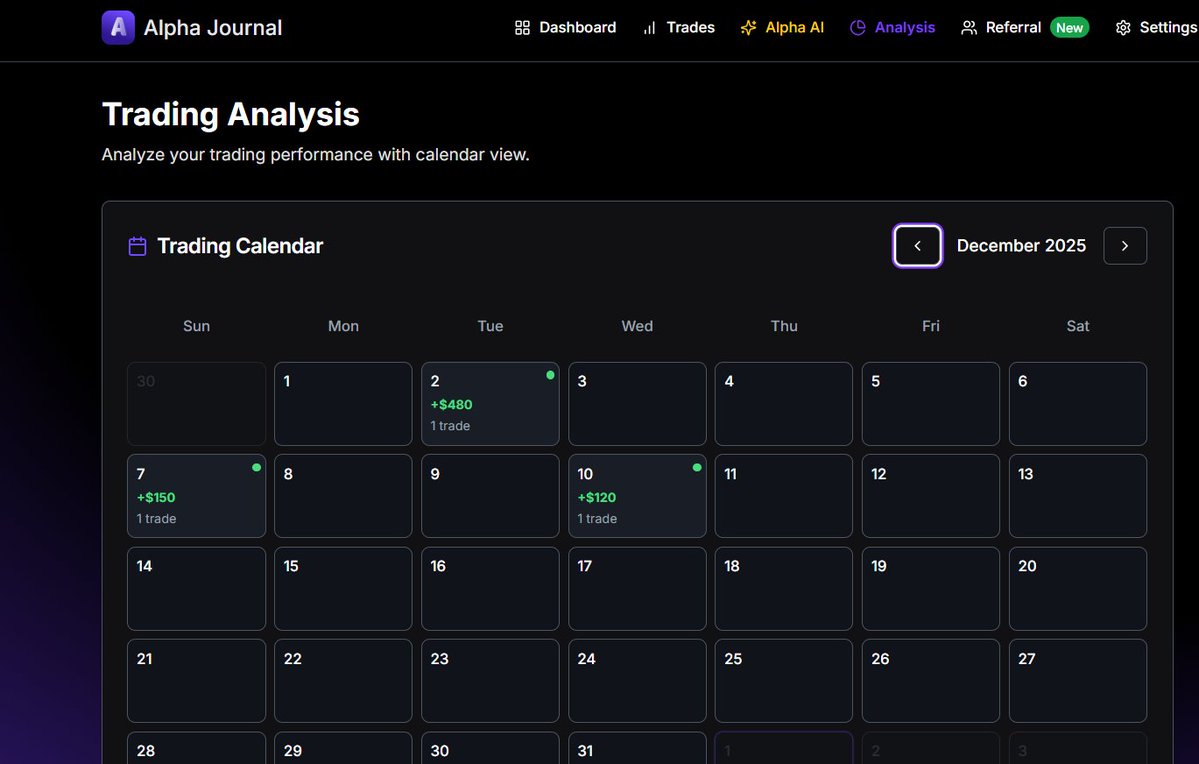1199x764 pixels.
Task: Select December 27 calendar cell
Action: [1077, 681]
